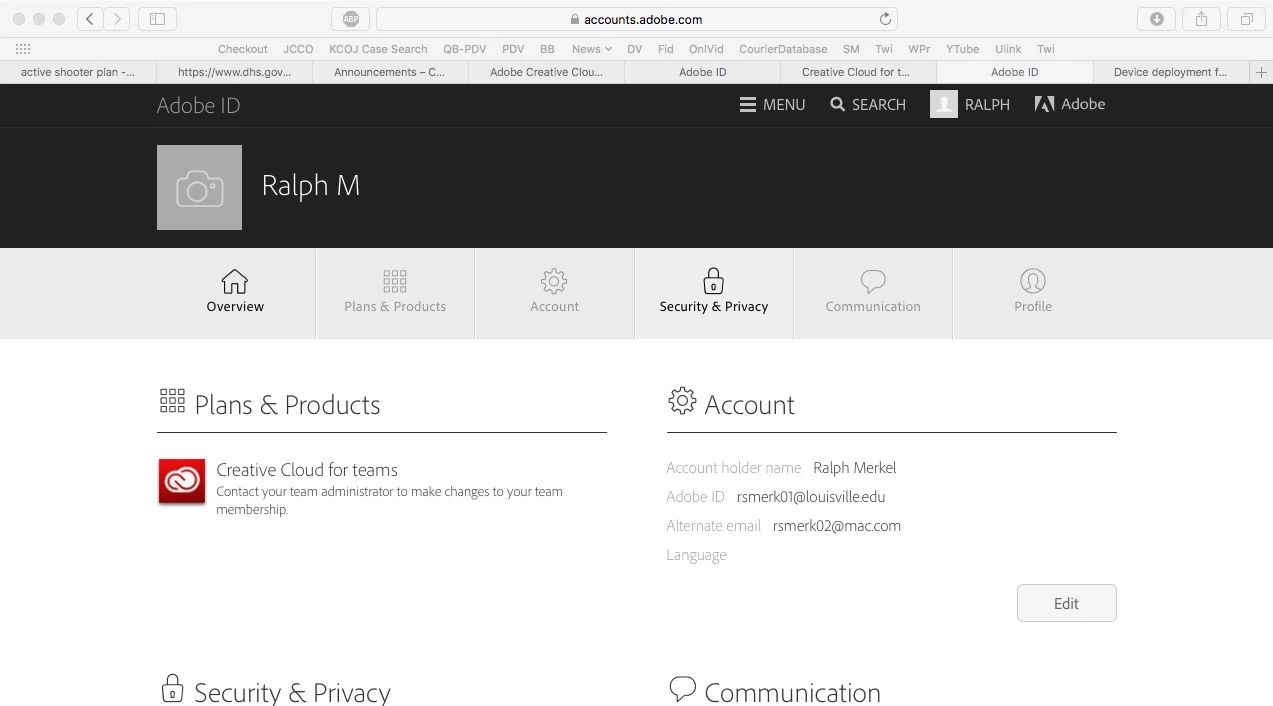This screenshot has width=1273, height=706.
Task: Go back with Safari's back arrow
Action: [91, 19]
